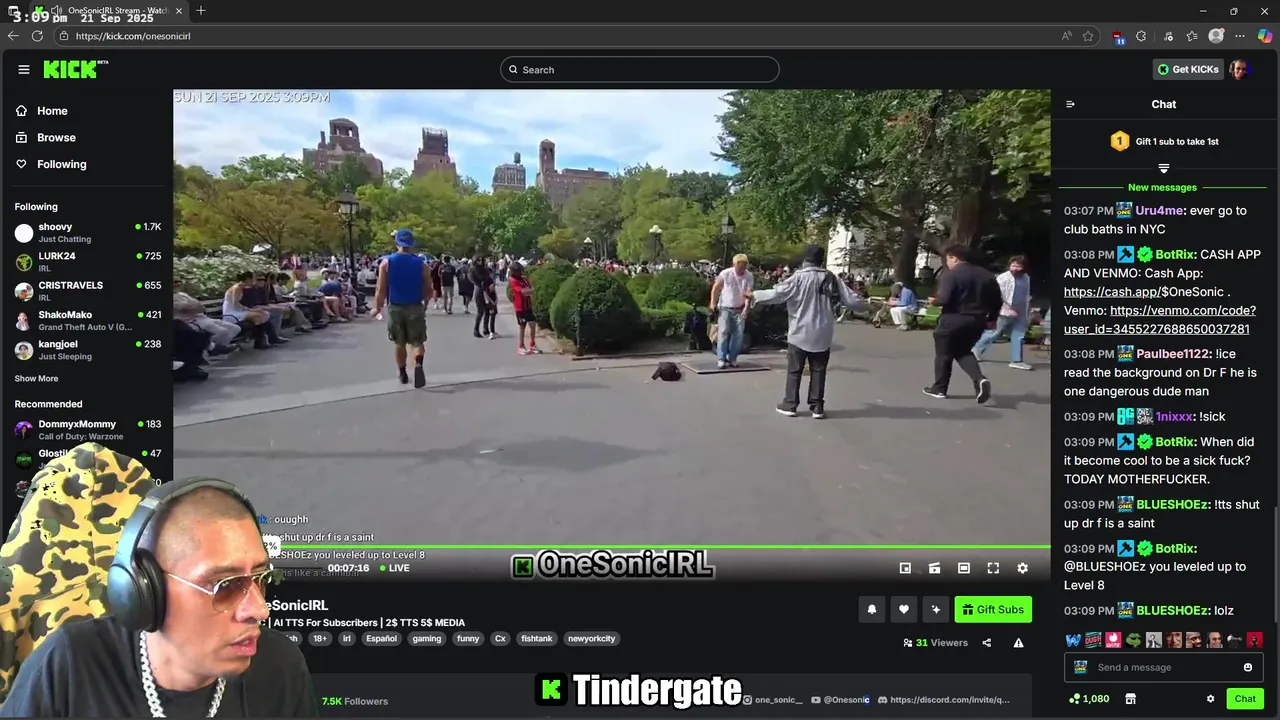
Task: Open the Kick hamburger sidebar menu
Action: point(23,69)
